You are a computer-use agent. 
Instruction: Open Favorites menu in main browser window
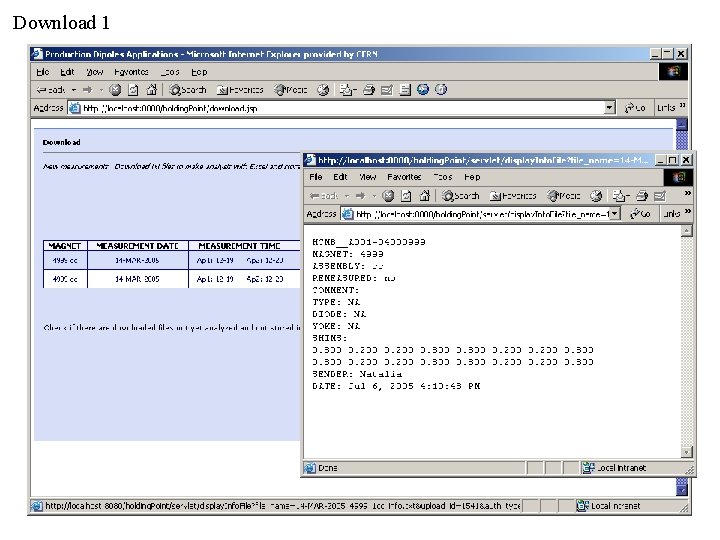pos(131,72)
